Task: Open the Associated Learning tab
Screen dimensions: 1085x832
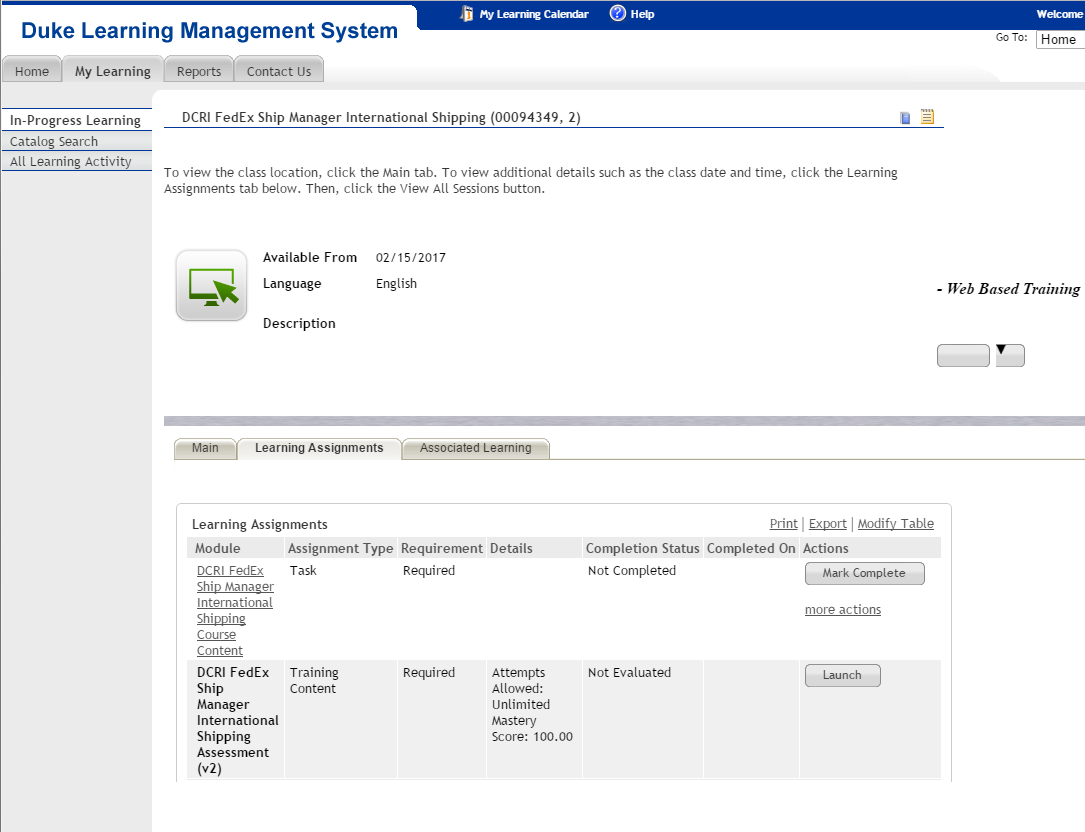Action: coord(475,448)
